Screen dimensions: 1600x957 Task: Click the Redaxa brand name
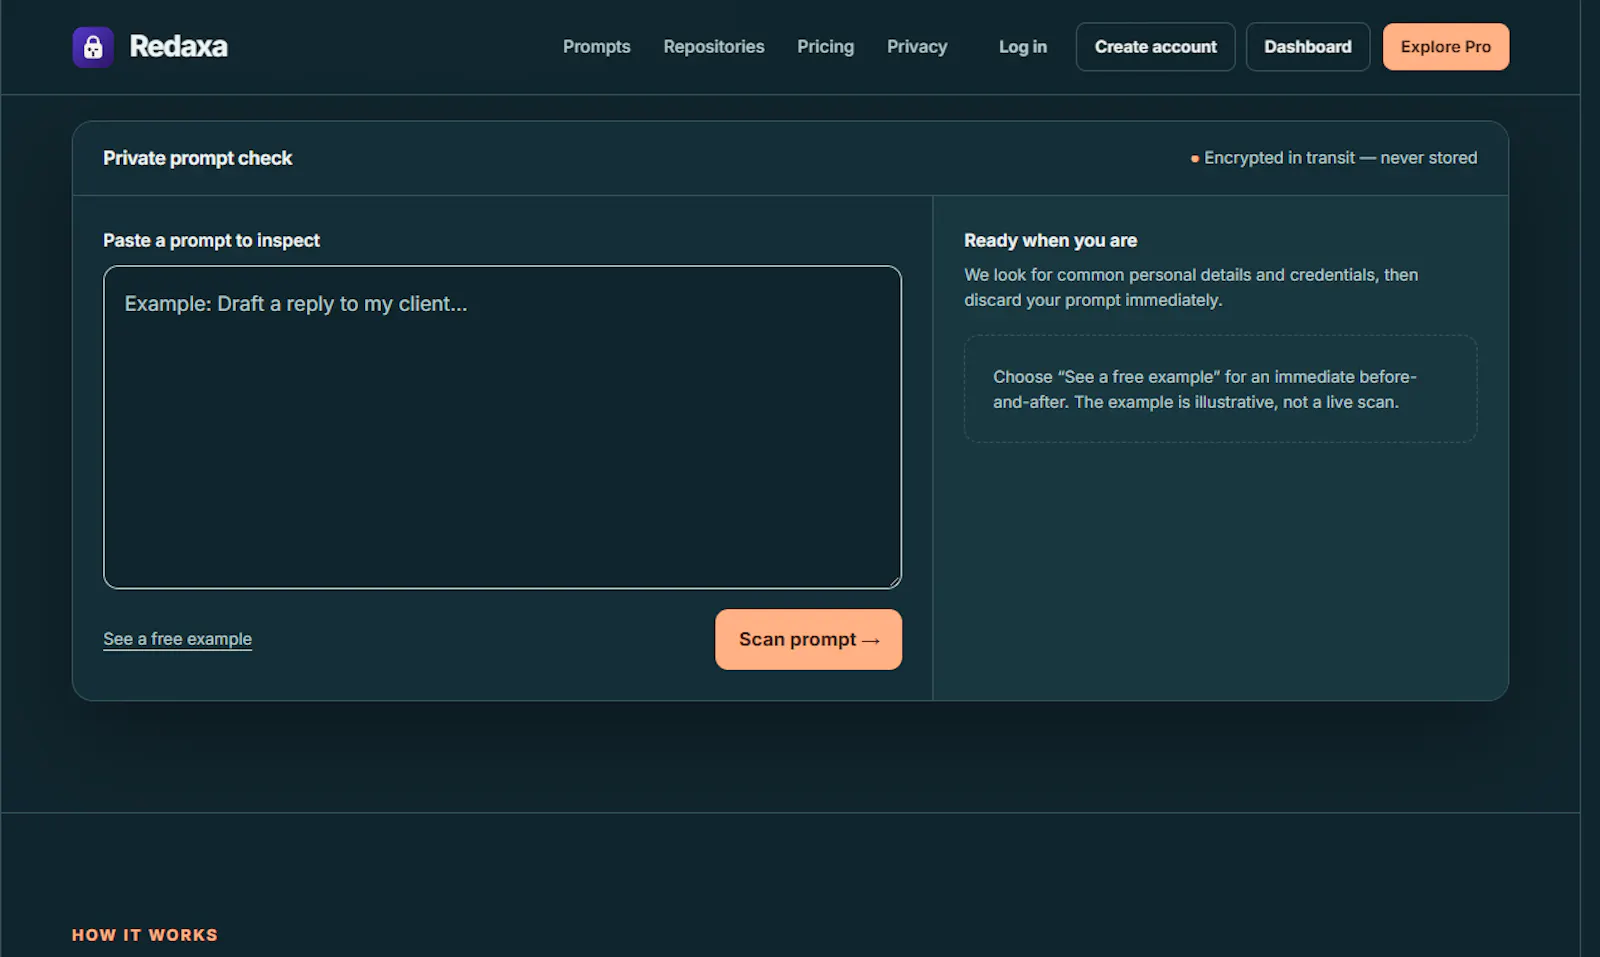point(178,47)
